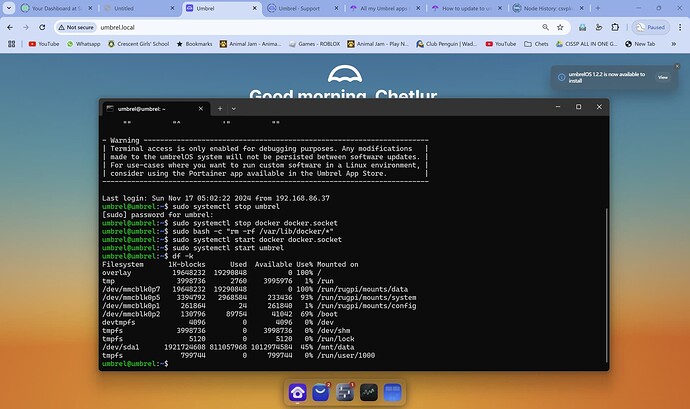Viewport: 690px width, 409px height.
Task: Open Crescent Girls' School bookmark
Action: click(x=138, y=44)
